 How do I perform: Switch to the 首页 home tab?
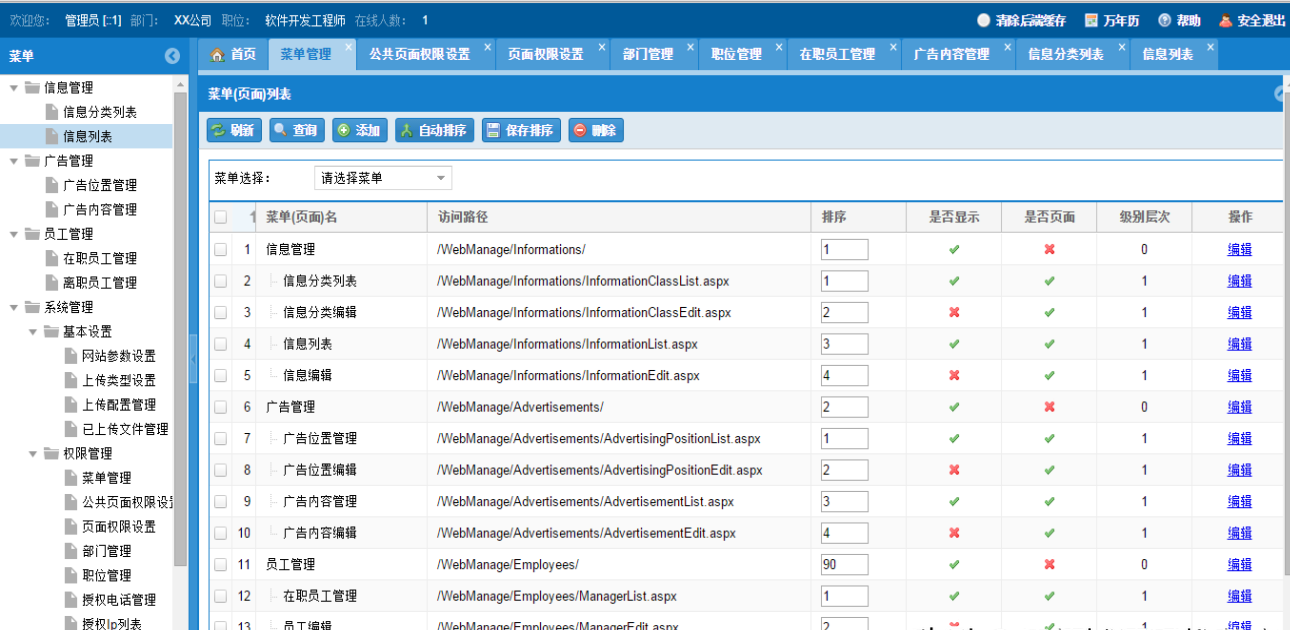pyautogui.click(x=233, y=55)
